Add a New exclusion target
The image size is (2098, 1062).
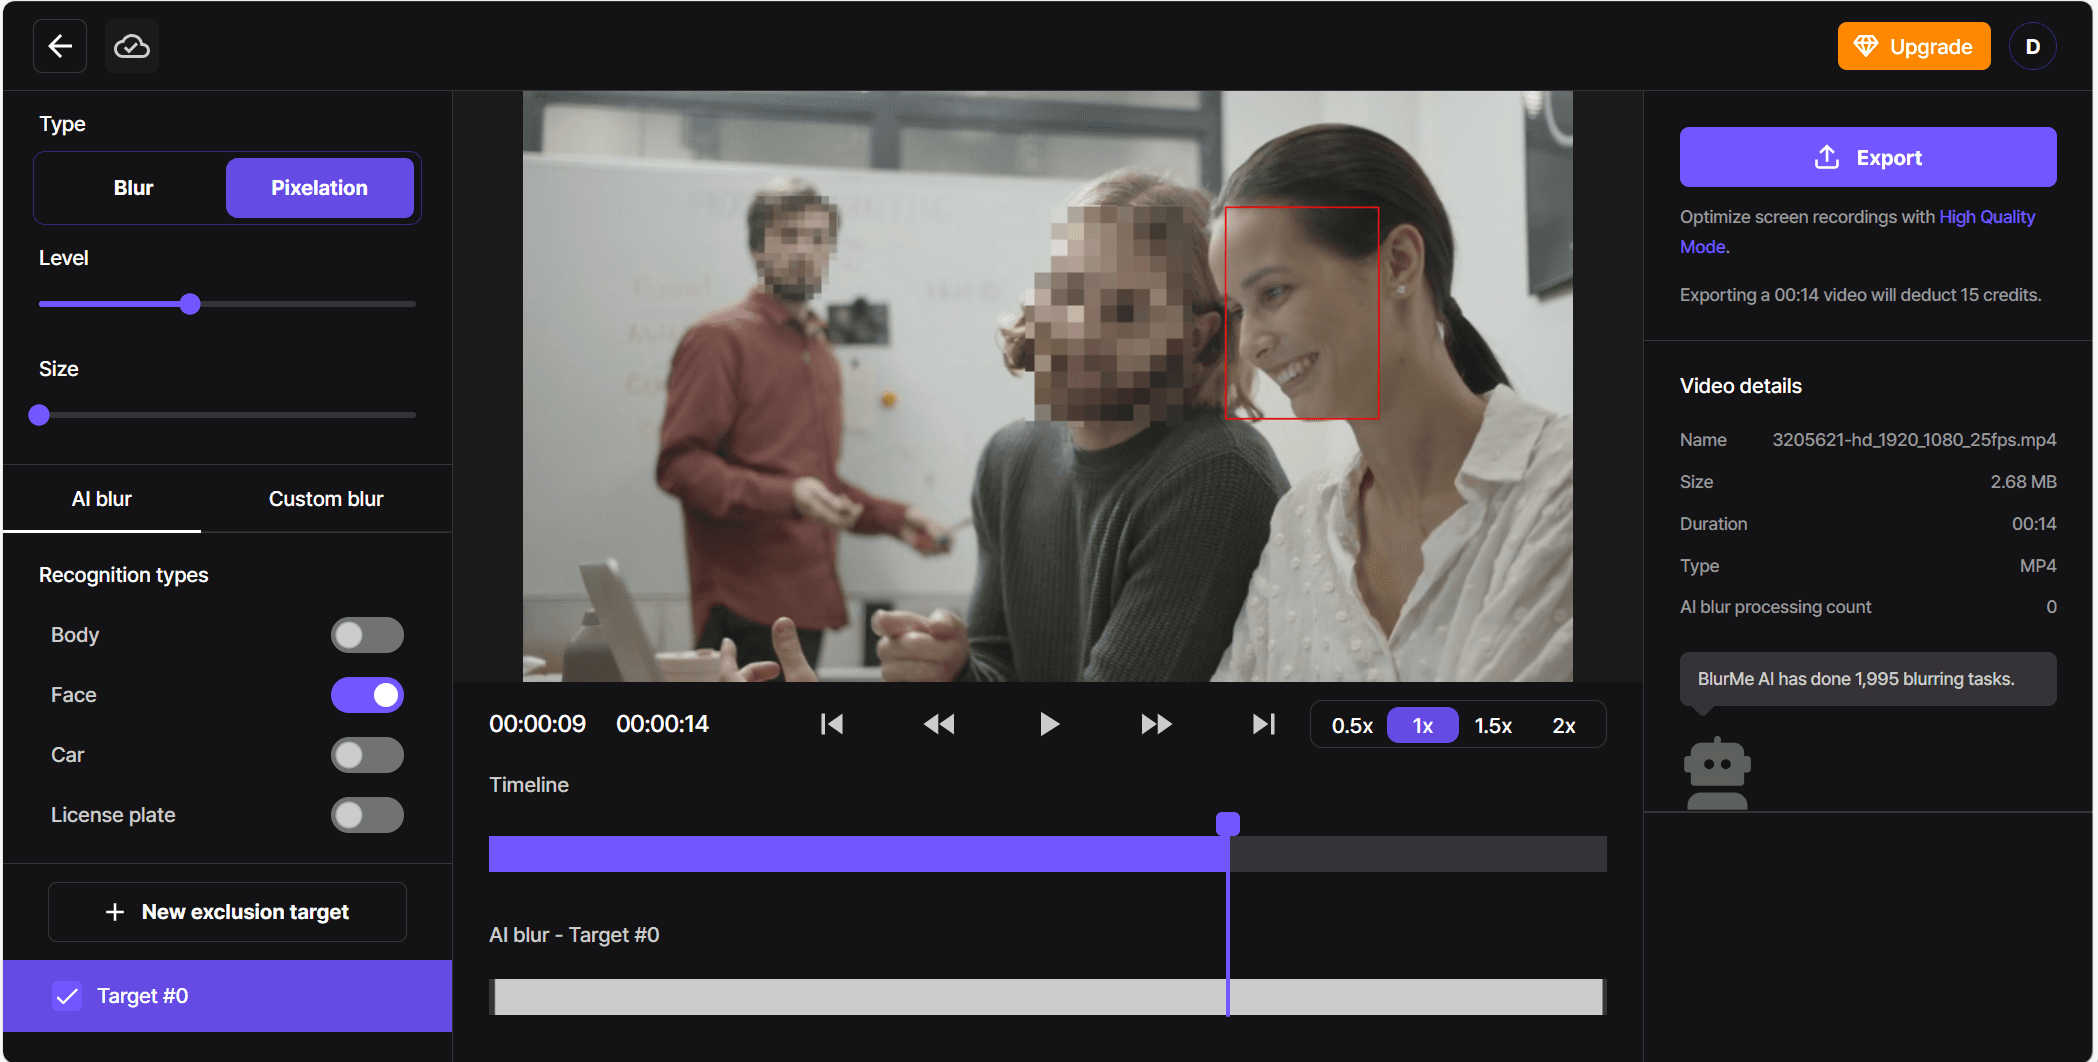(x=227, y=911)
